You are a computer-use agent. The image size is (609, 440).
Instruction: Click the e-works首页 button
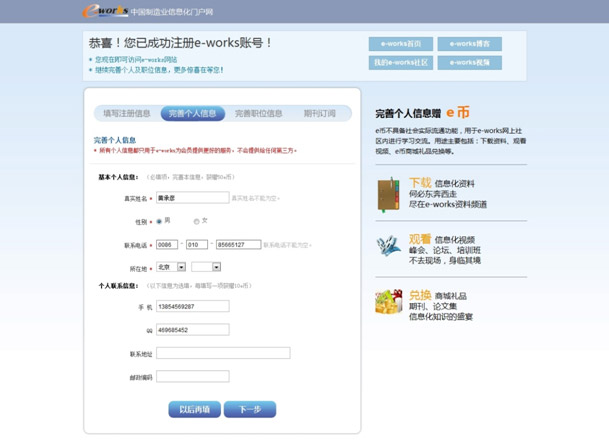click(x=401, y=44)
